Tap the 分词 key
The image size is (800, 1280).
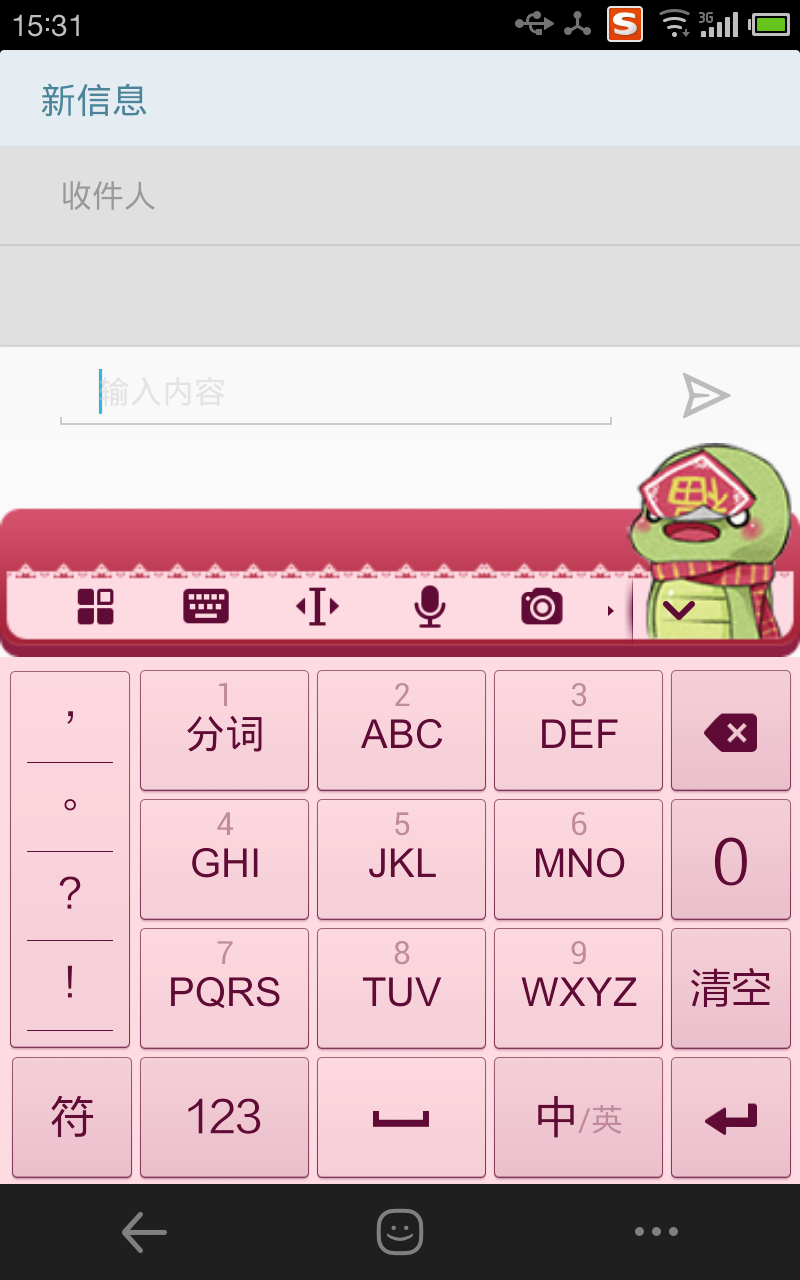coord(224,731)
